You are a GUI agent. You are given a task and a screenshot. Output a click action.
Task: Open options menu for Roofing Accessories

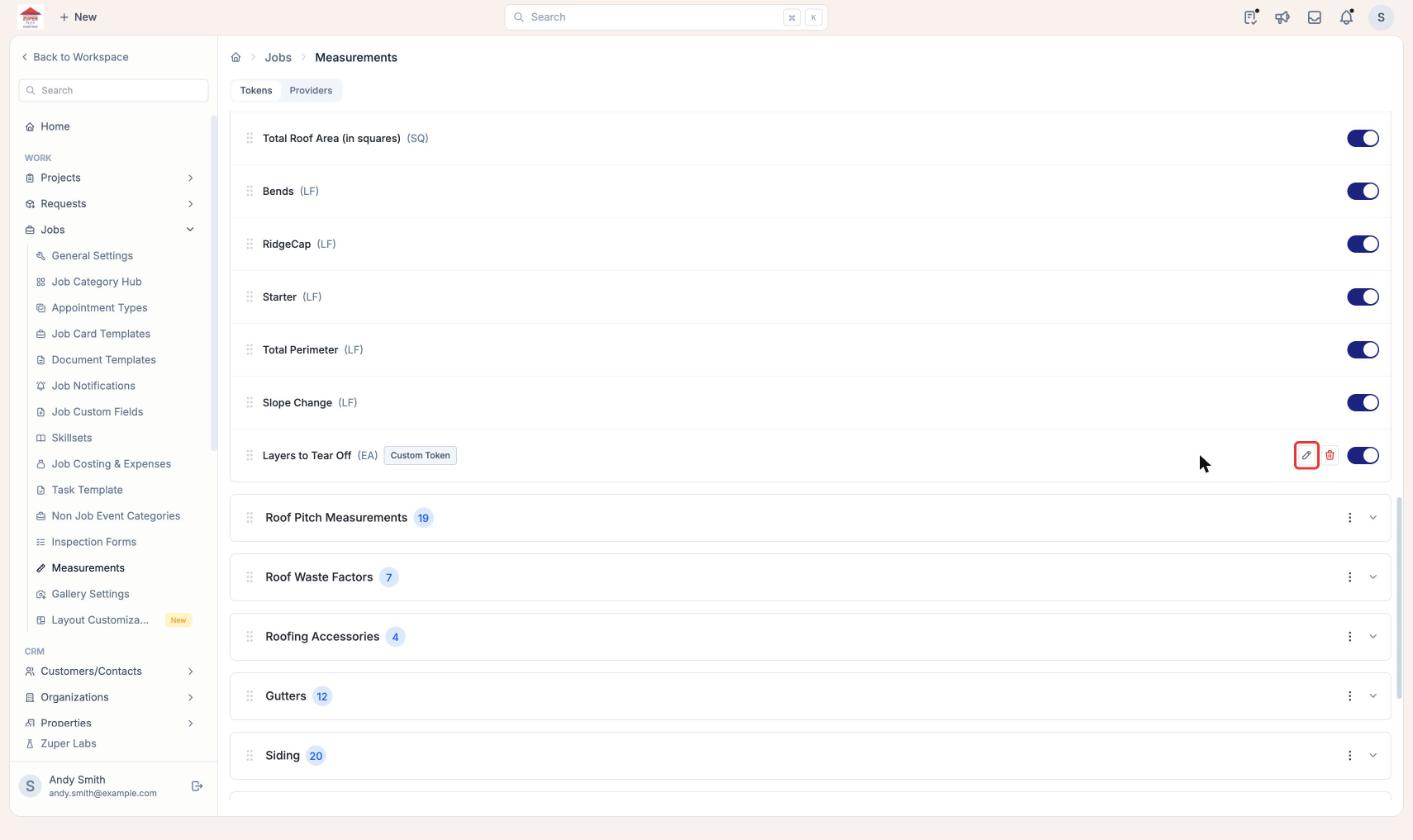tap(1350, 637)
